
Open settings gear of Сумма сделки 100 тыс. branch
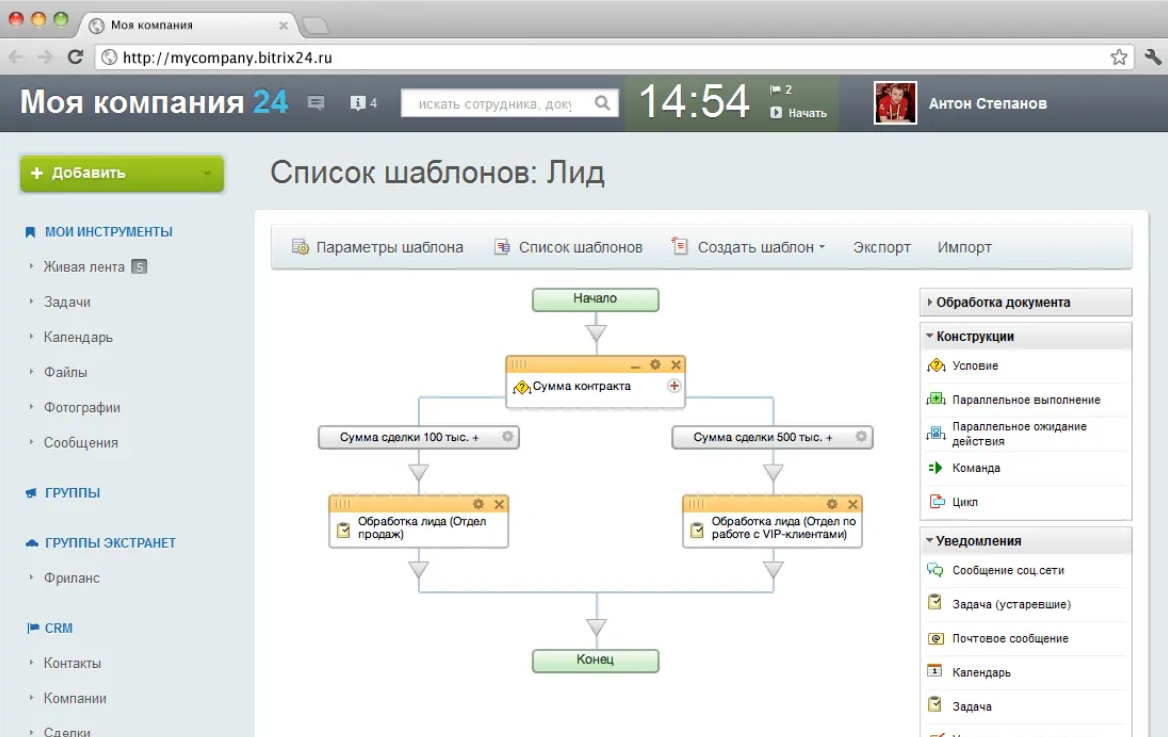coord(507,437)
